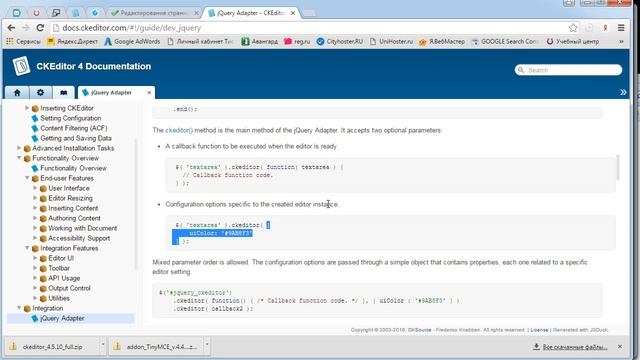
Task: Select Toolbar folder in tree
Action: point(59,268)
